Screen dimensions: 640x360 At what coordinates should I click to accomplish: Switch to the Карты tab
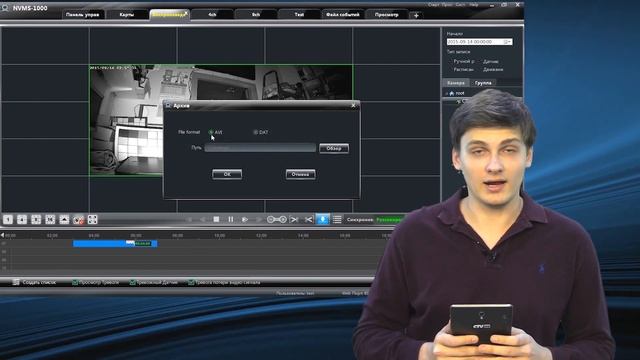[127, 15]
